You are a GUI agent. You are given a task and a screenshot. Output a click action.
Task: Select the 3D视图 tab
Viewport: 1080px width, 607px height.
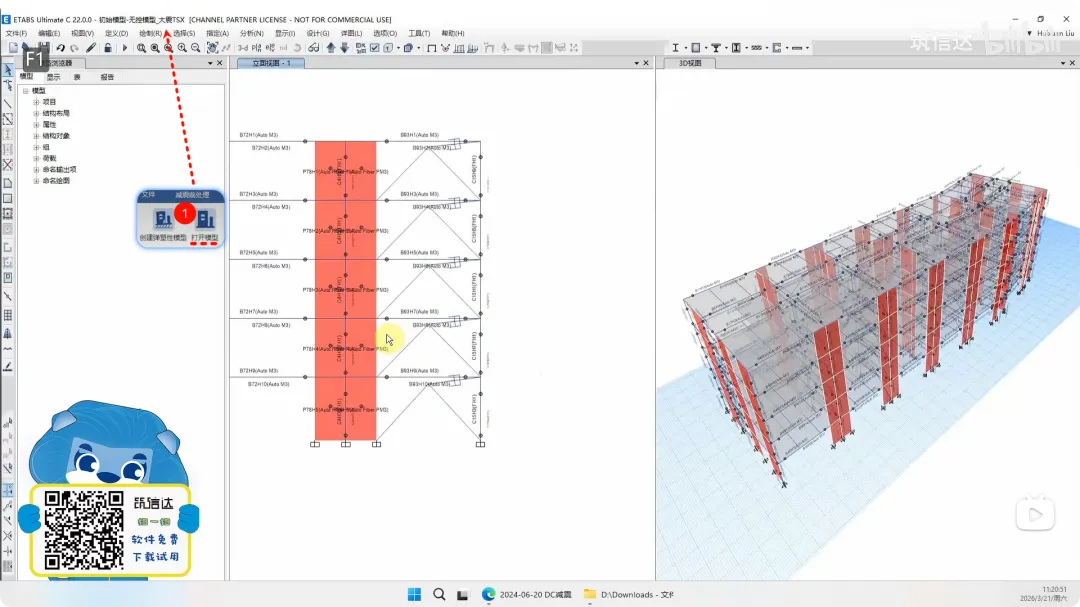point(689,63)
